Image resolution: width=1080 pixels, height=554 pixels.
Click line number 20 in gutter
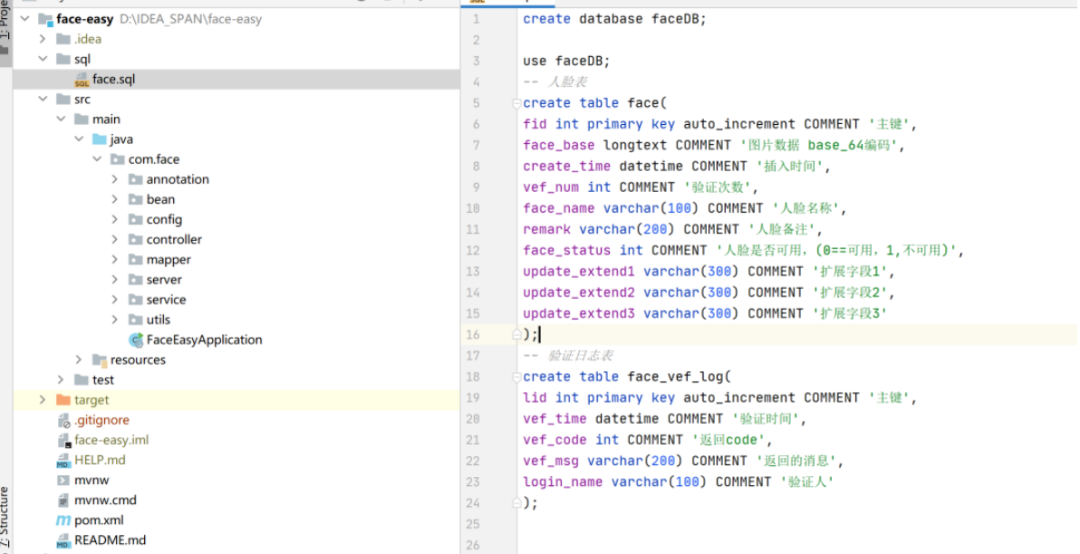pyautogui.click(x=473, y=419)
